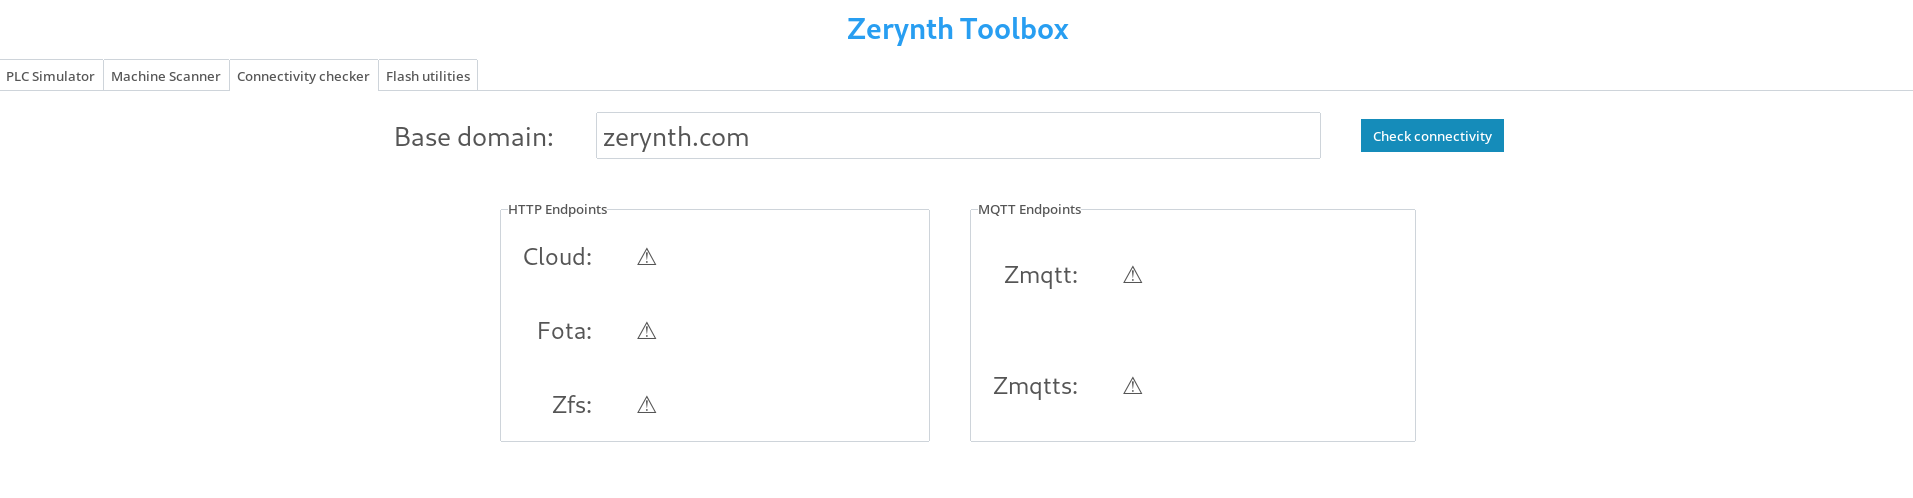Screen dimensions: 1913x498
Task: Click the Zmqtt label text
Action: [1041, 275]
